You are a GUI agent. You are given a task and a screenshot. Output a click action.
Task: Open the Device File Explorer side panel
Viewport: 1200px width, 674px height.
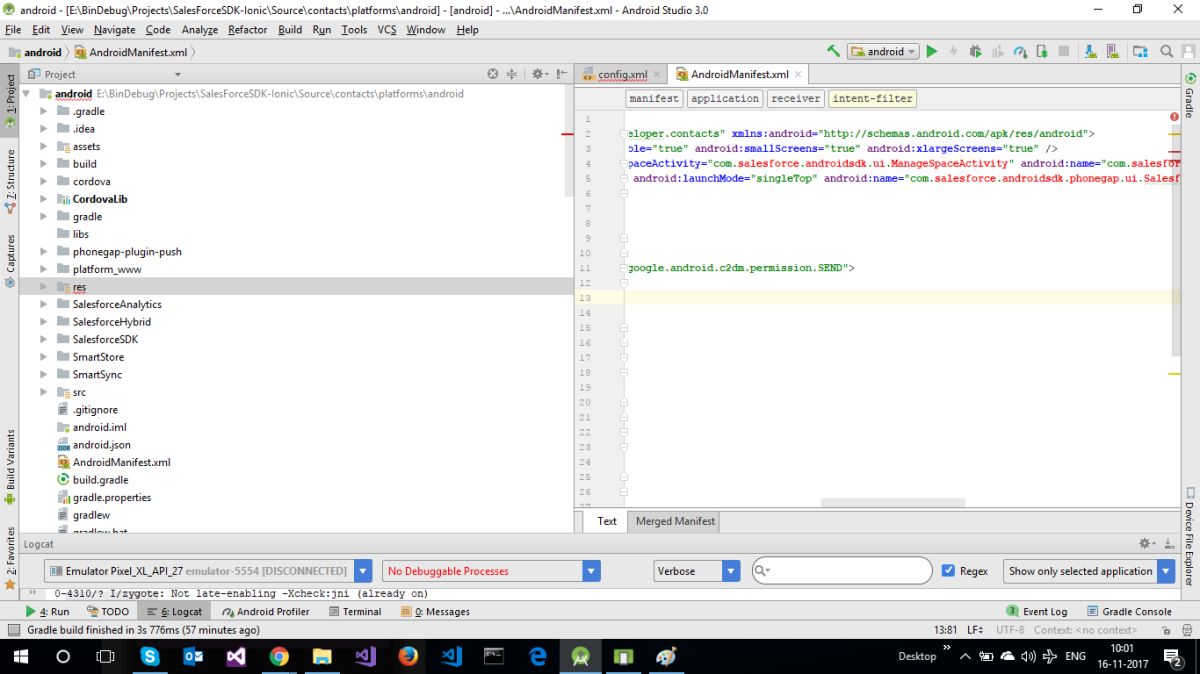click(1190, 536)
